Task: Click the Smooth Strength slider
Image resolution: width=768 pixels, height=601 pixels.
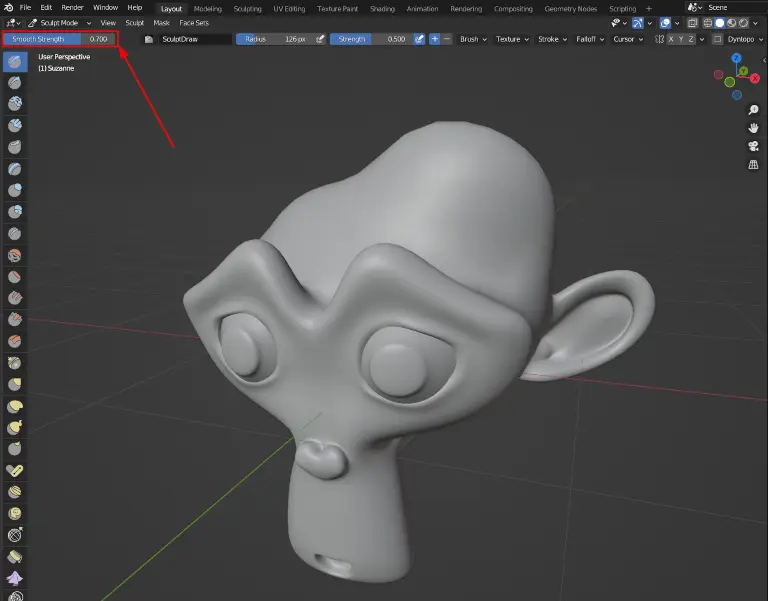Action: (59, 39)
